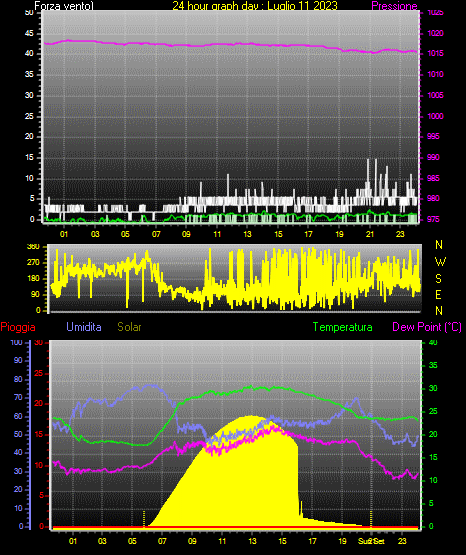This screenshot has height=555, width=466.
Task: Click the 360 degree wind direction tick
Action: coord(33,247)
